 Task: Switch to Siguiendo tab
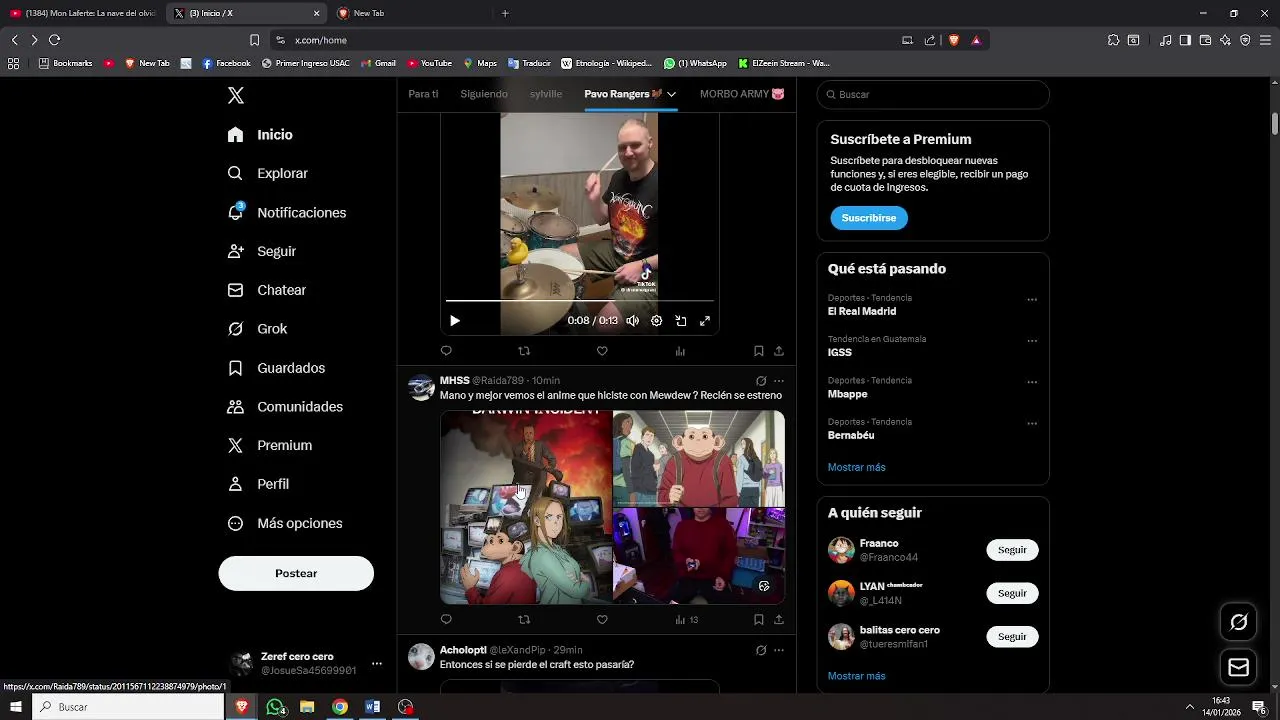(484, 94)
